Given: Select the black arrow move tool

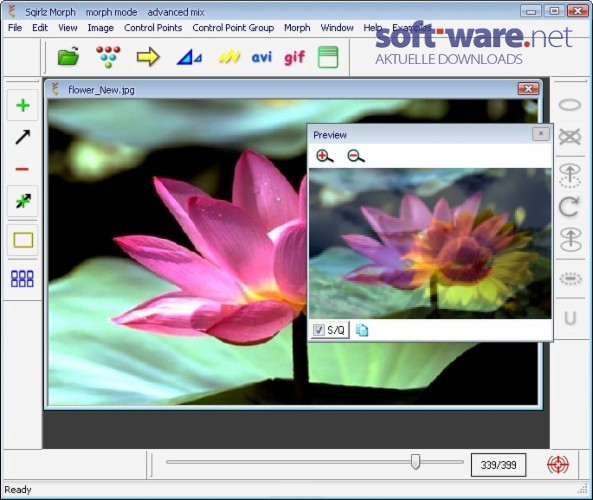Looking at the screenshot, I should (x=23, y=137).
